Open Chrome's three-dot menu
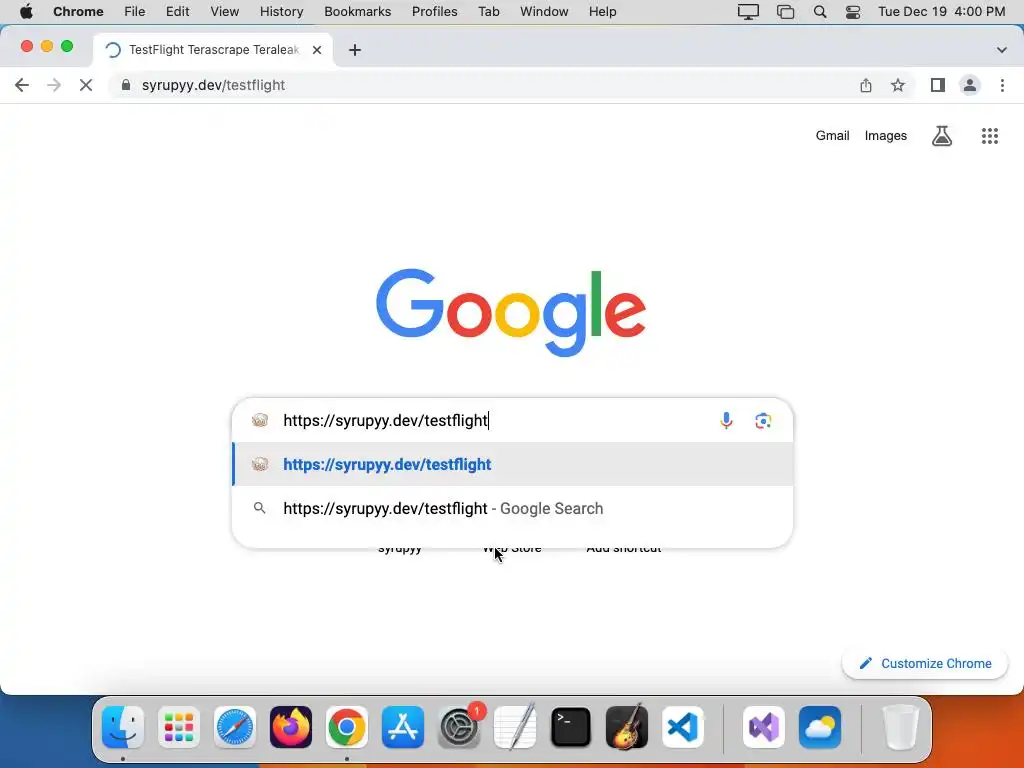This screenshot has width=1024, height=768. (x=1002, y=85)
